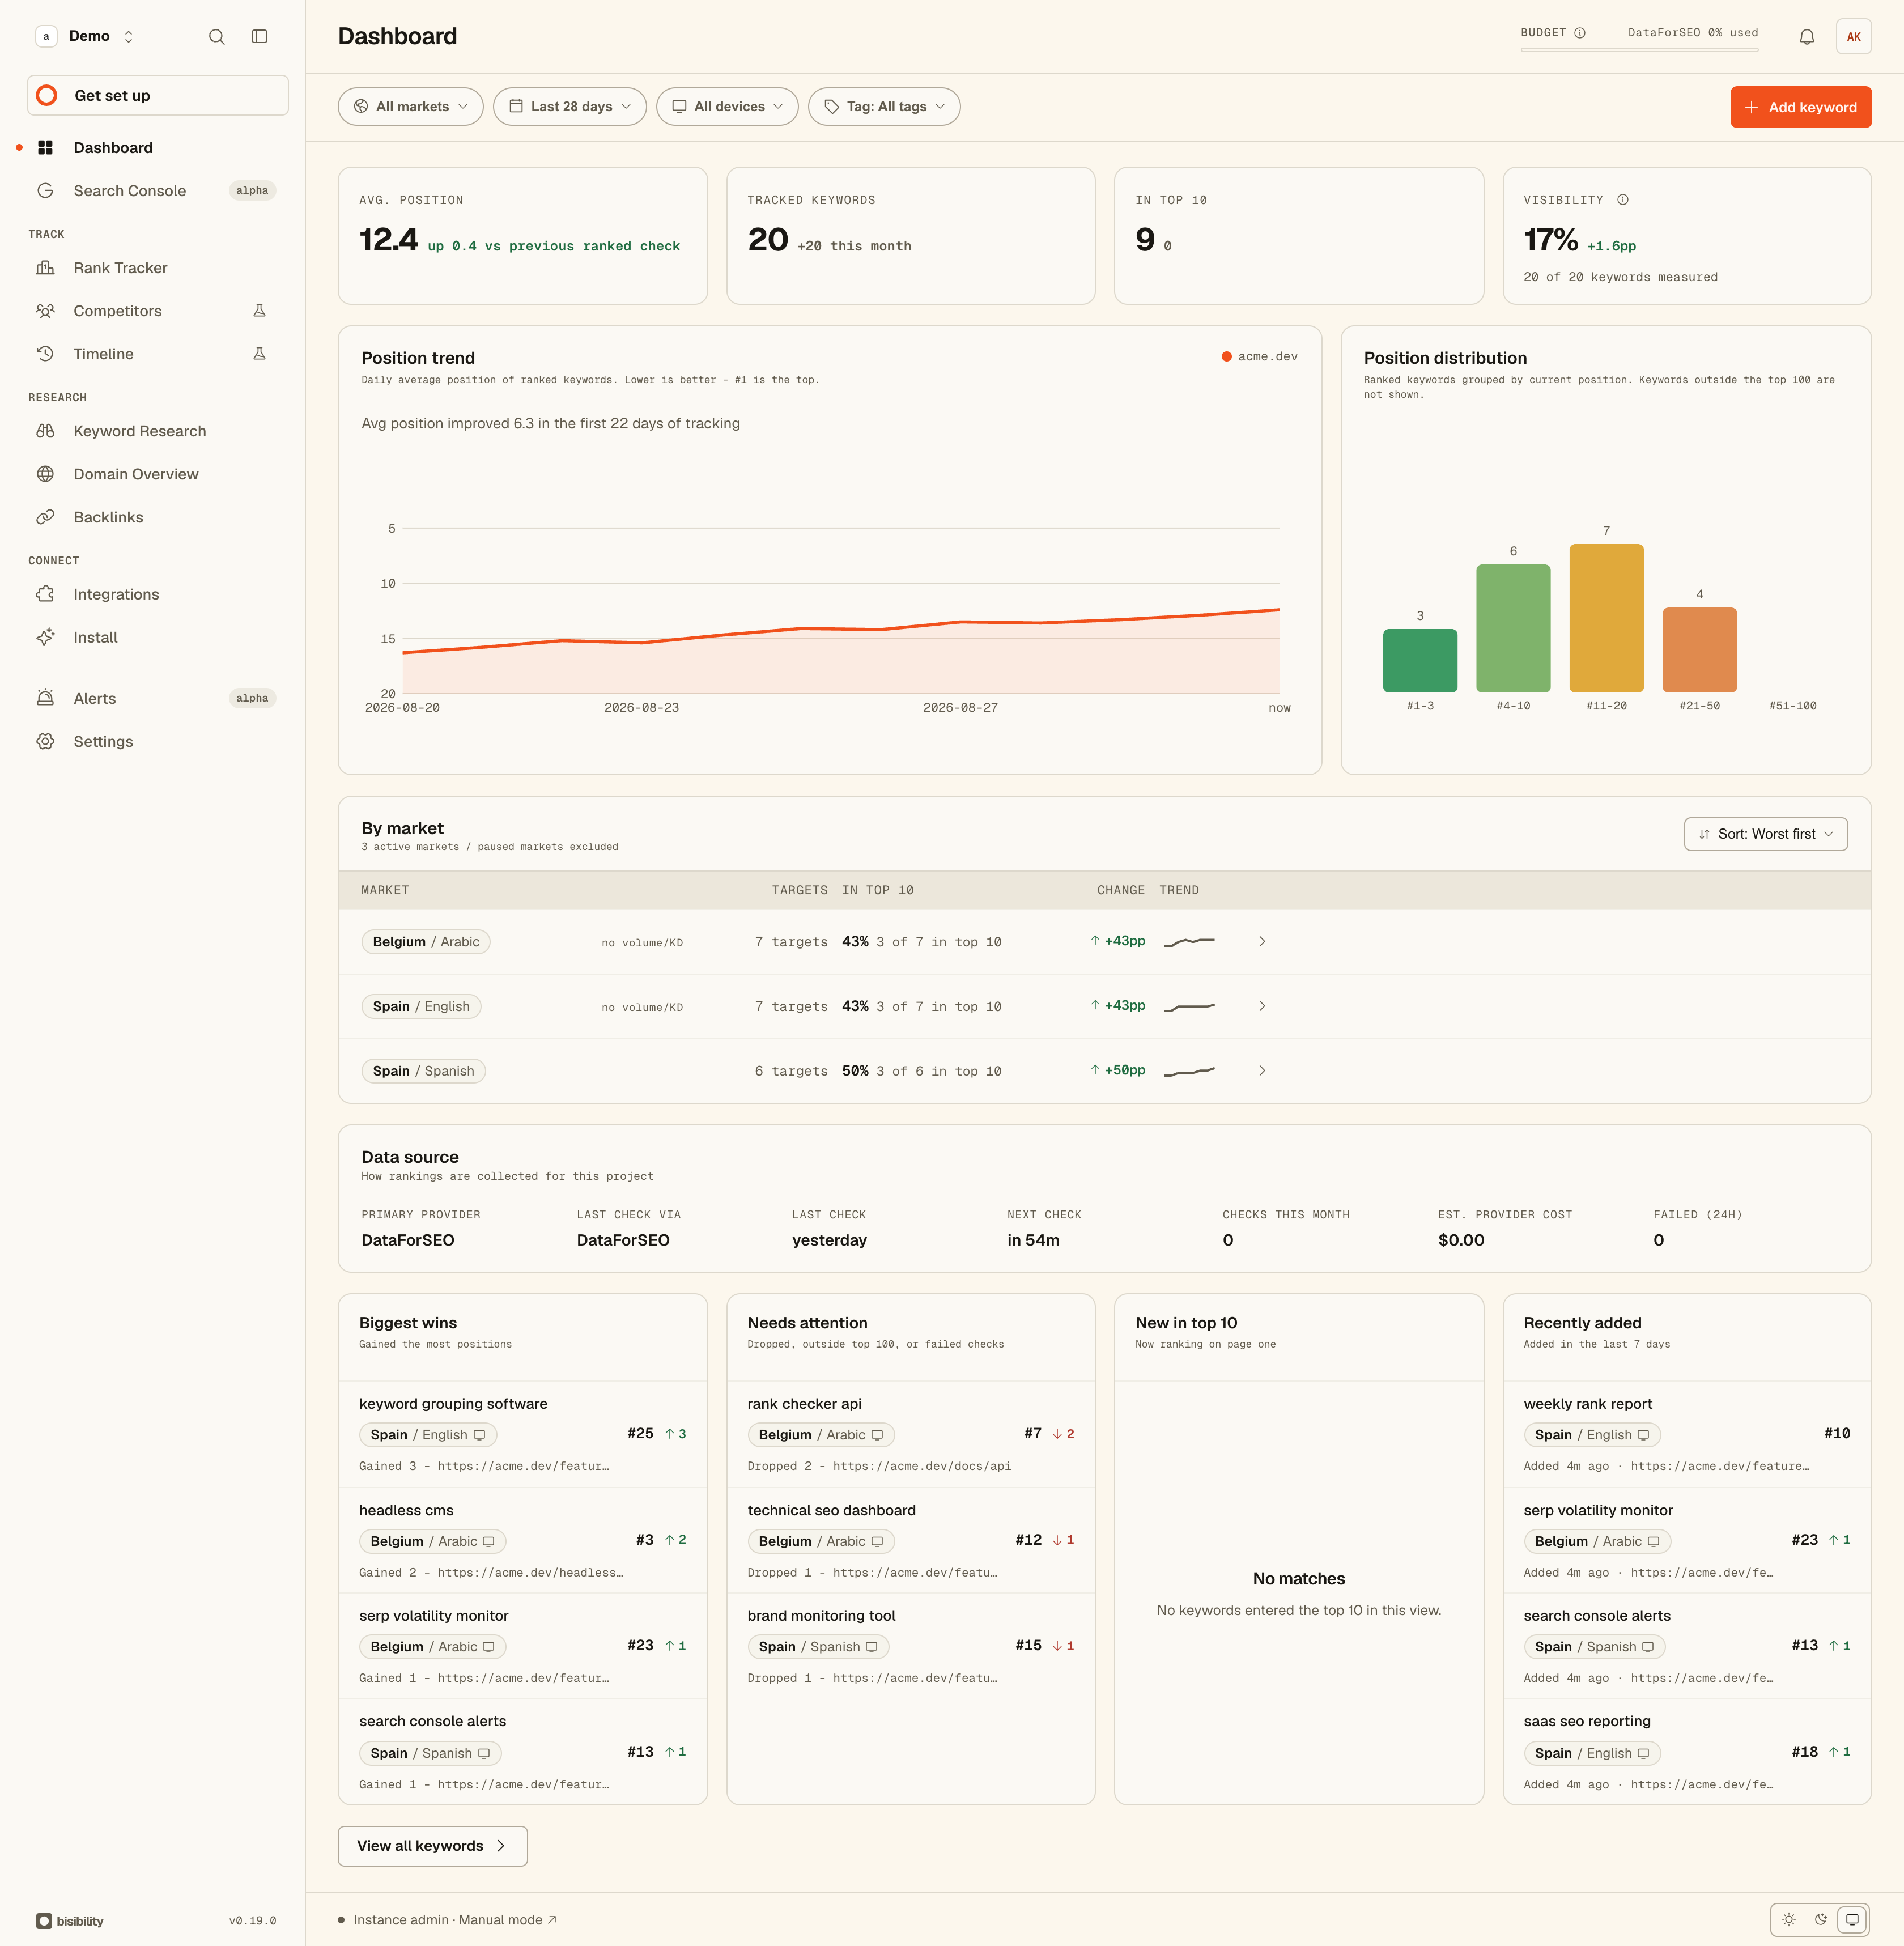
Task: Click the Timeline flask icon
Action: point(259,354)
